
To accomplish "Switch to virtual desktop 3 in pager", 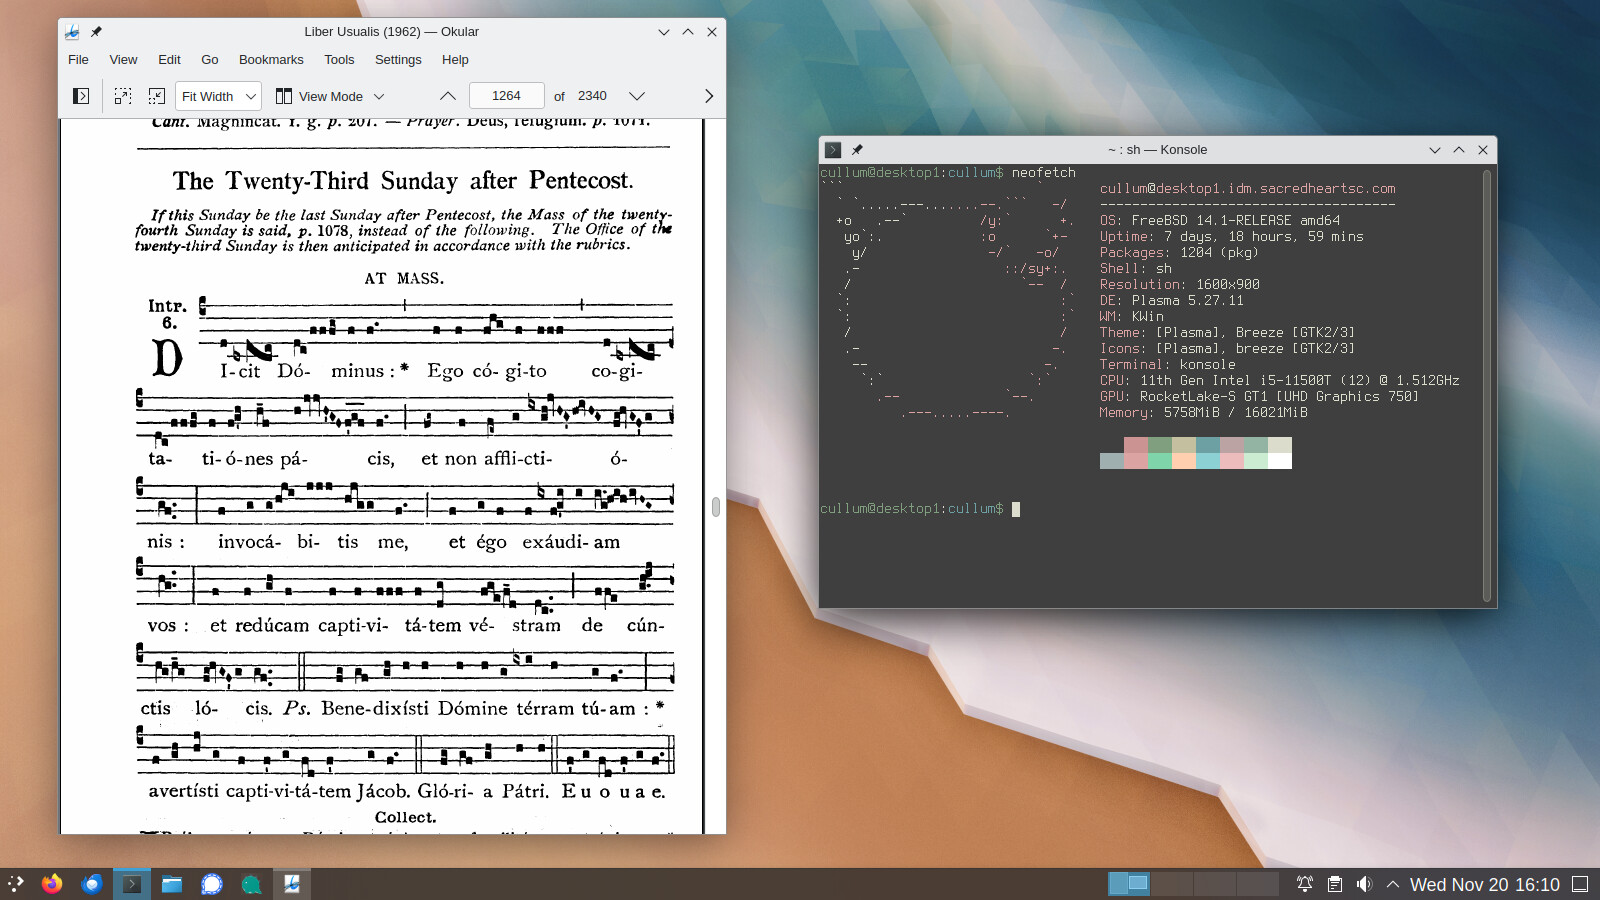I will click(x=1215, y=884).
